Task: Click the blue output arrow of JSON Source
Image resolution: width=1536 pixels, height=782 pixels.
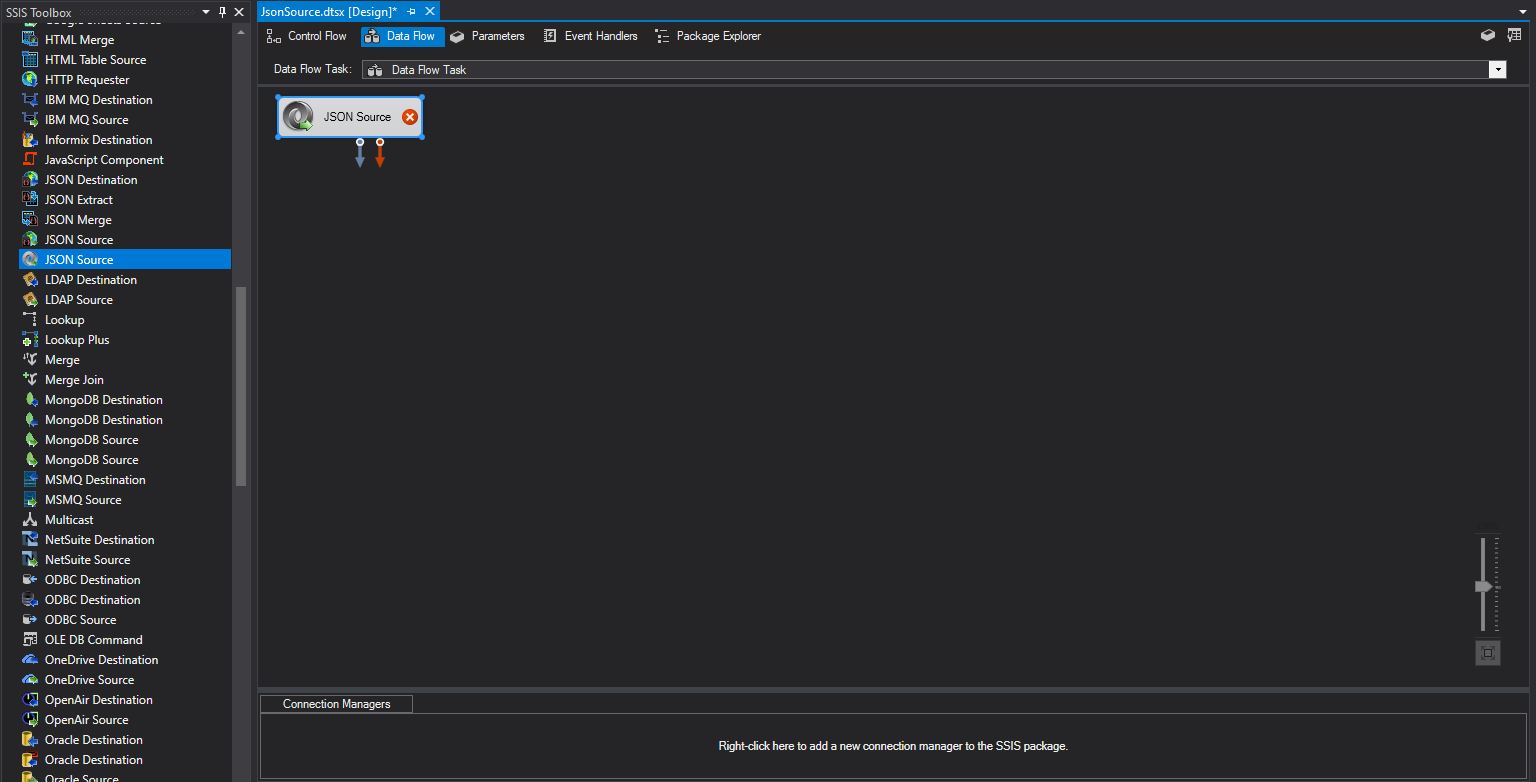Action: pyautogui.click(x=360, y=154)
